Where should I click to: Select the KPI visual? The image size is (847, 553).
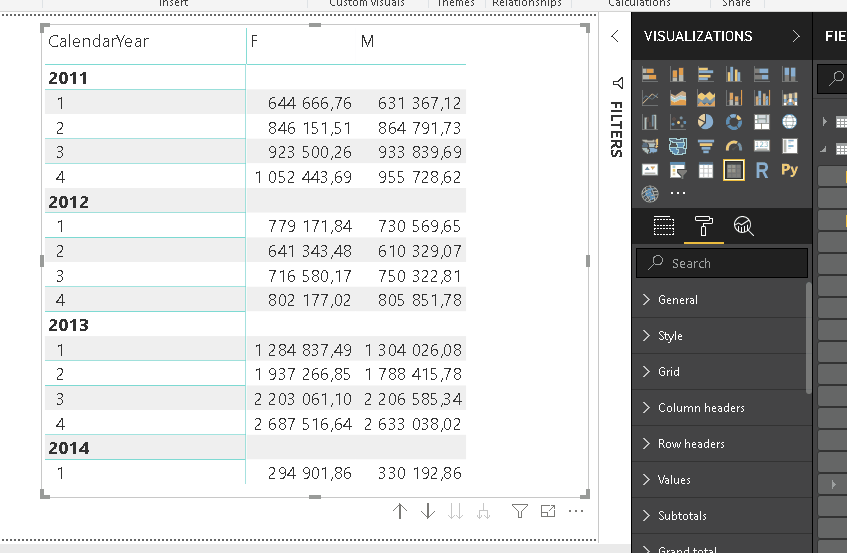coord(649,170)
